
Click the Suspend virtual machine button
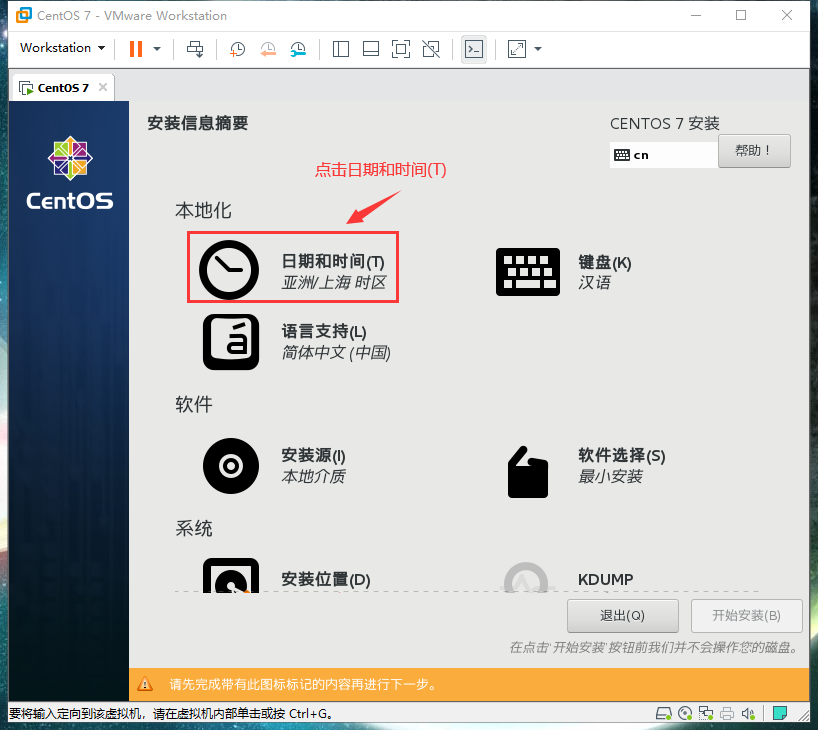pyautogui.click(x=135, y=49)
